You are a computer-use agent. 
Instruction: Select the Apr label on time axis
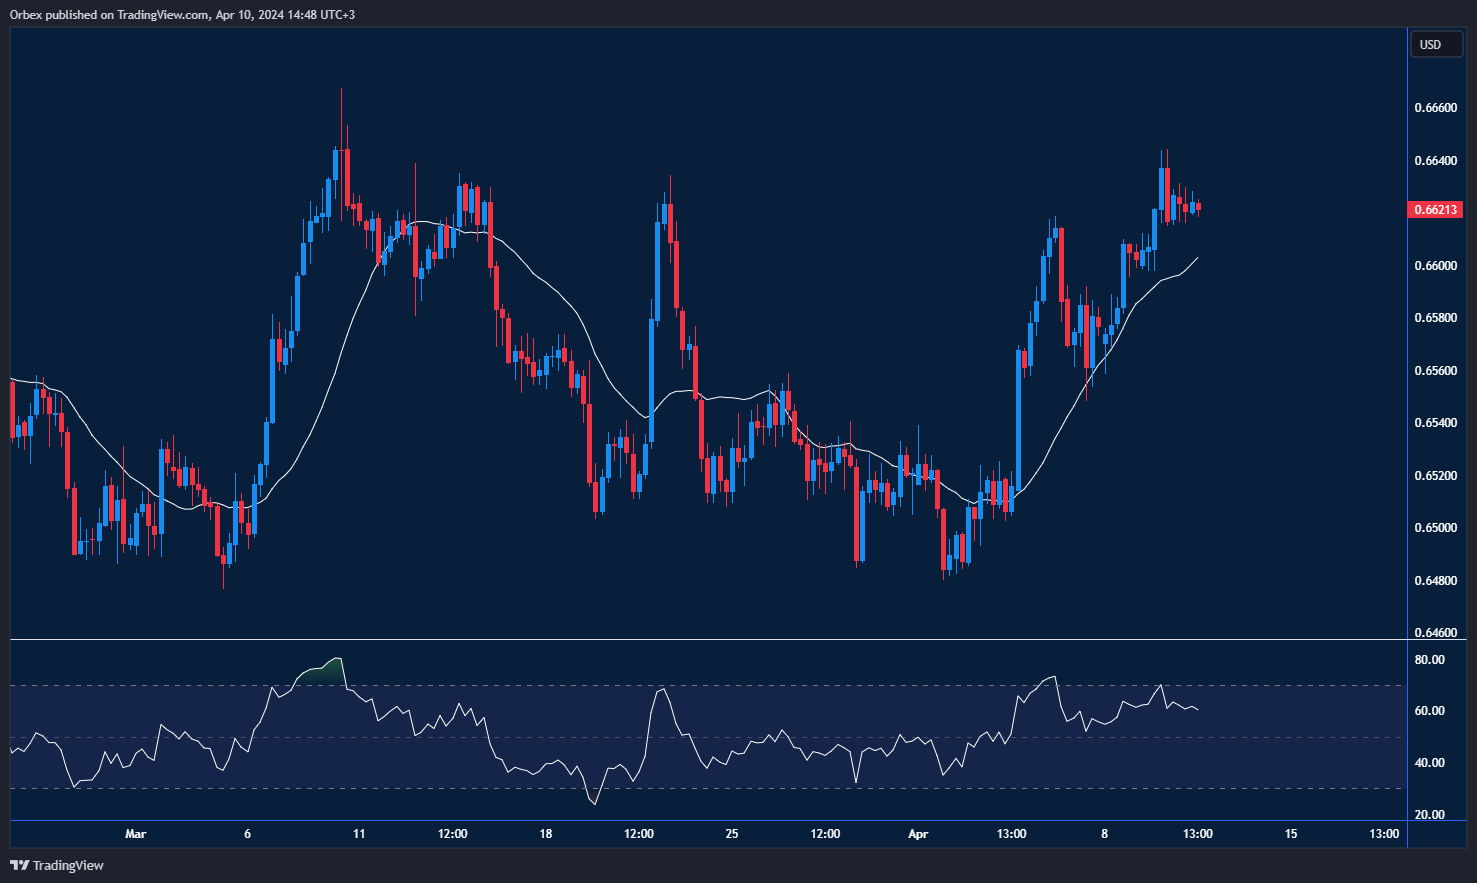point(918,834)
